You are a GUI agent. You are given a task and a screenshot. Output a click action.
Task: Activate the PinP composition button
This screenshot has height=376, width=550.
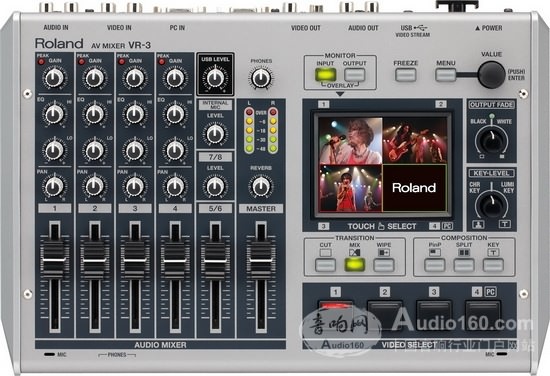[435, 265]
